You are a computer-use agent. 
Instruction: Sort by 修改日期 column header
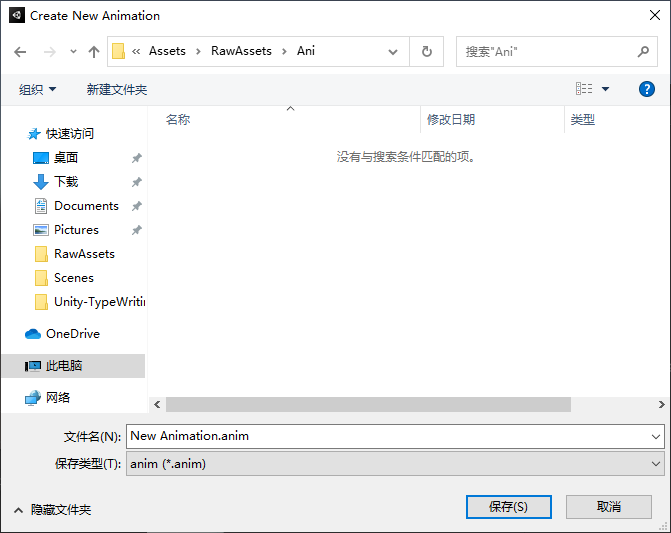point(451,119)
